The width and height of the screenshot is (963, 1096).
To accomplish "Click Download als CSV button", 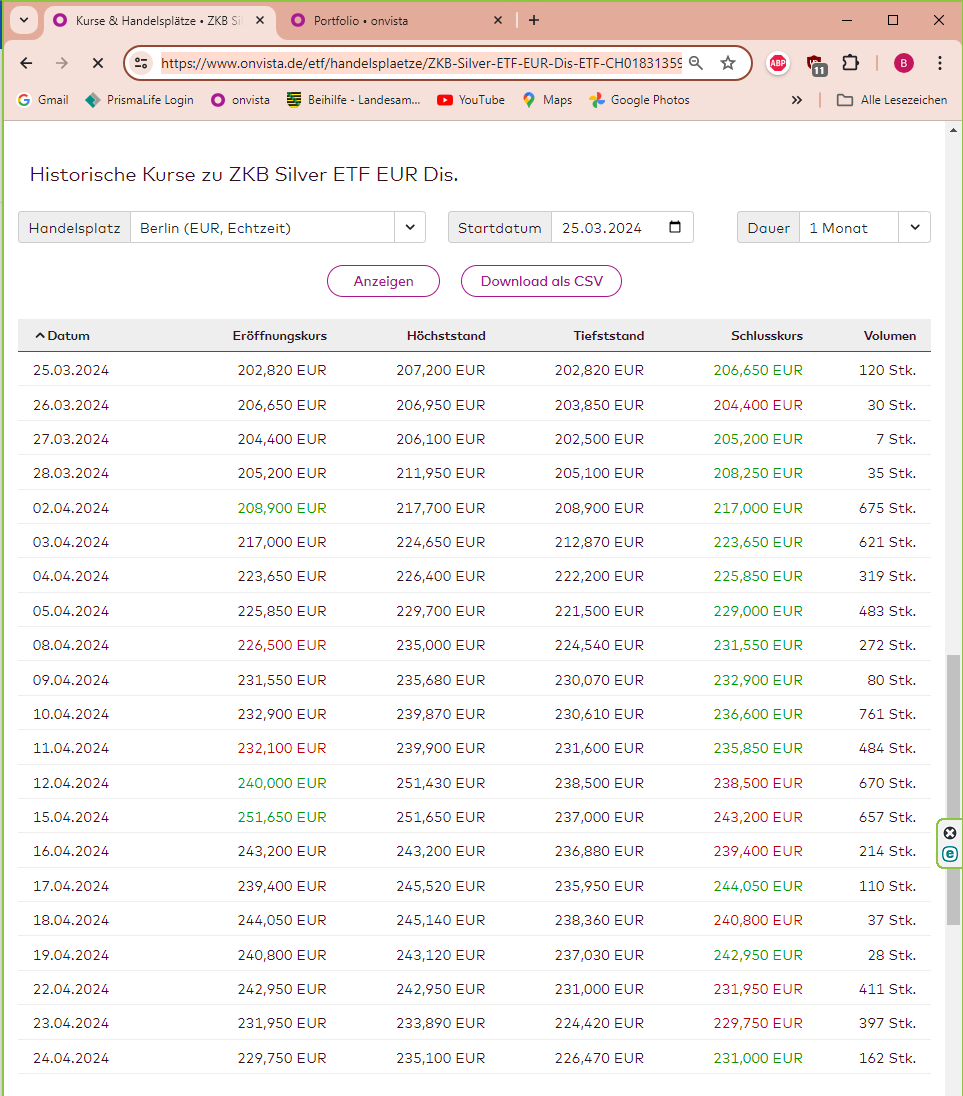I will pos(542,281).
